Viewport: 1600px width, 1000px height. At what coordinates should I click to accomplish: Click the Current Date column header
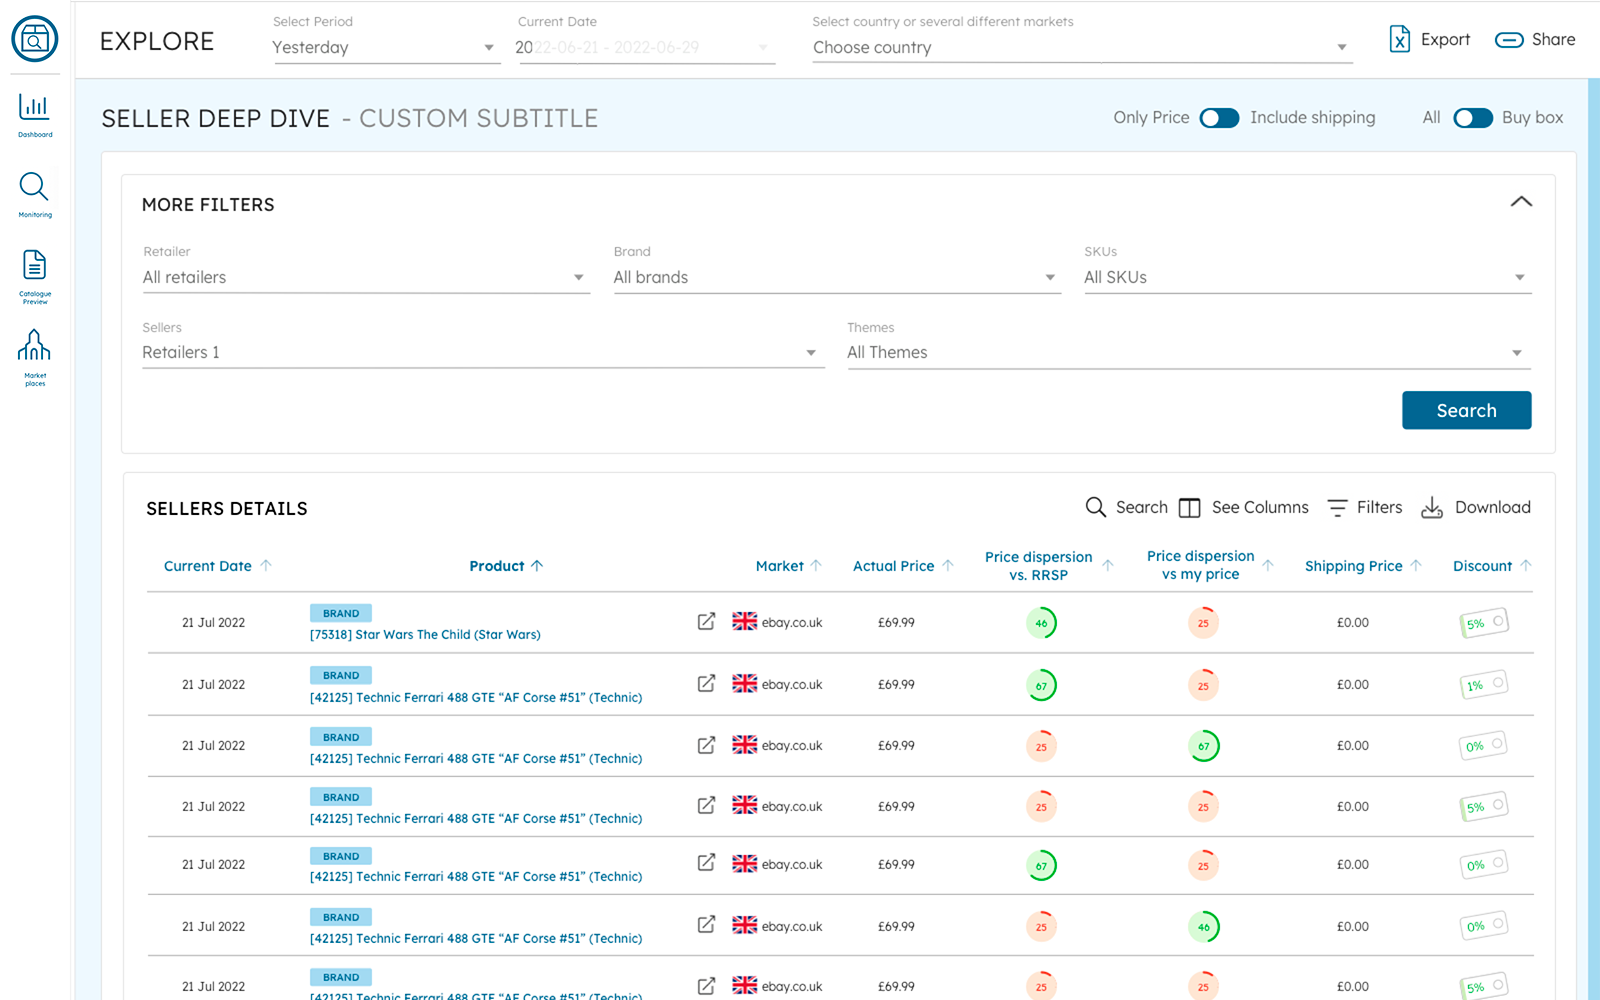(x=208, y=566)
